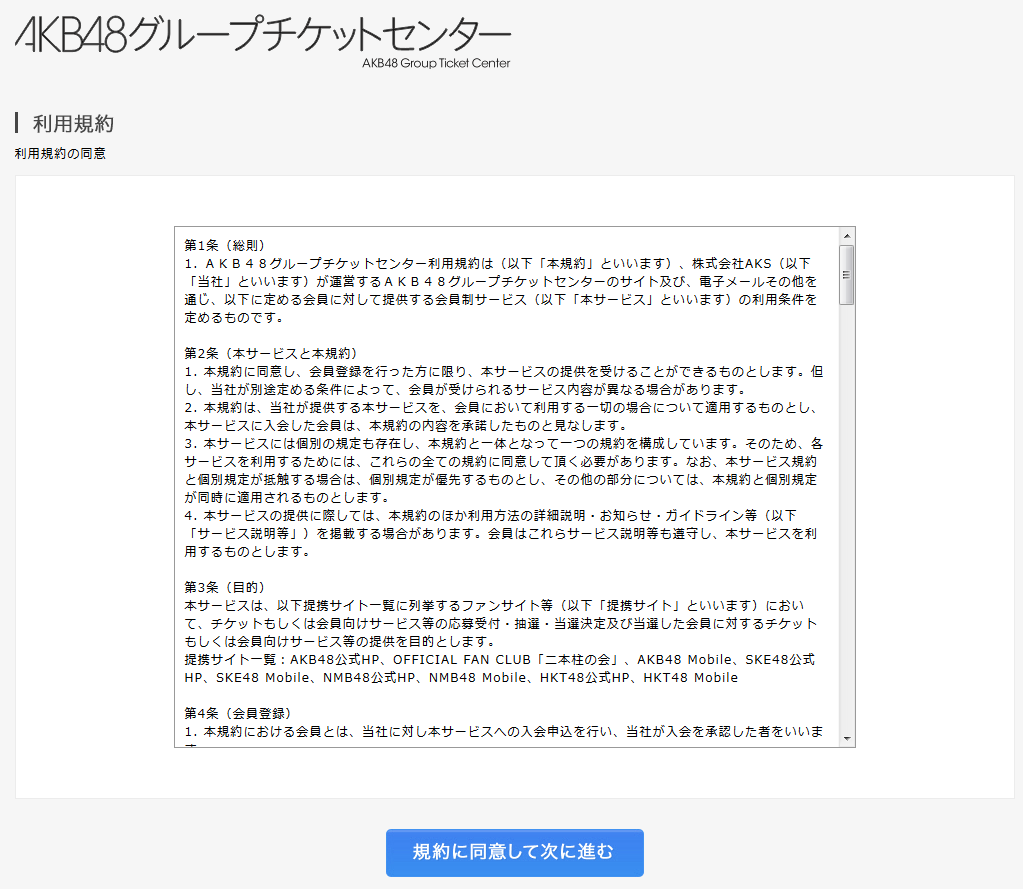
Task: Click the line beginning 定めるものです。
Action: pyautogui.click(x=235, y=318)
